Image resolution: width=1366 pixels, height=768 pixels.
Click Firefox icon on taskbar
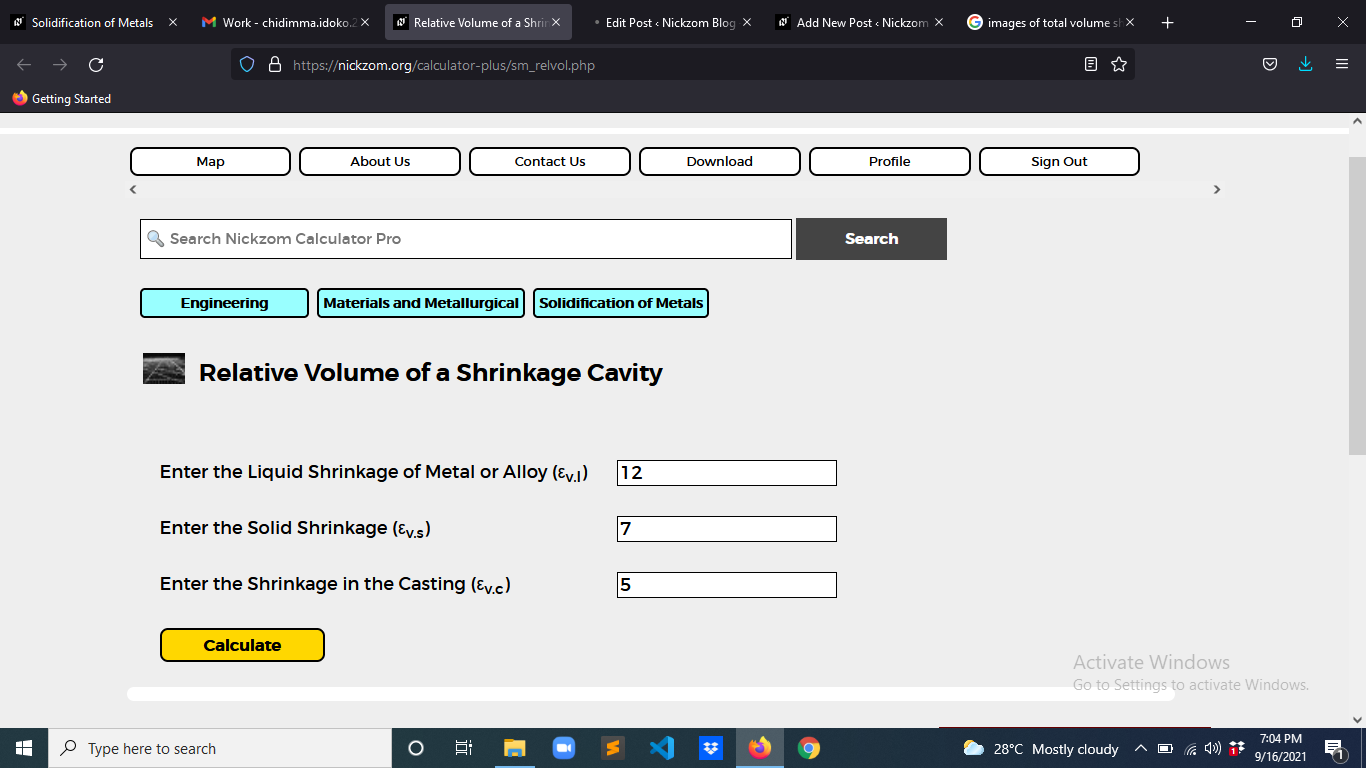click(760, 748)
